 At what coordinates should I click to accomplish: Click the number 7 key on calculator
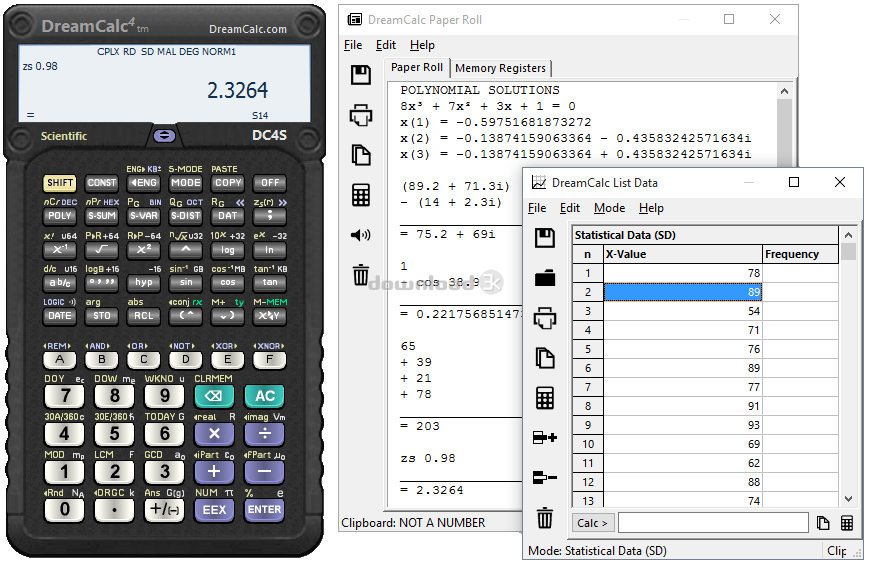click(65, 396)
